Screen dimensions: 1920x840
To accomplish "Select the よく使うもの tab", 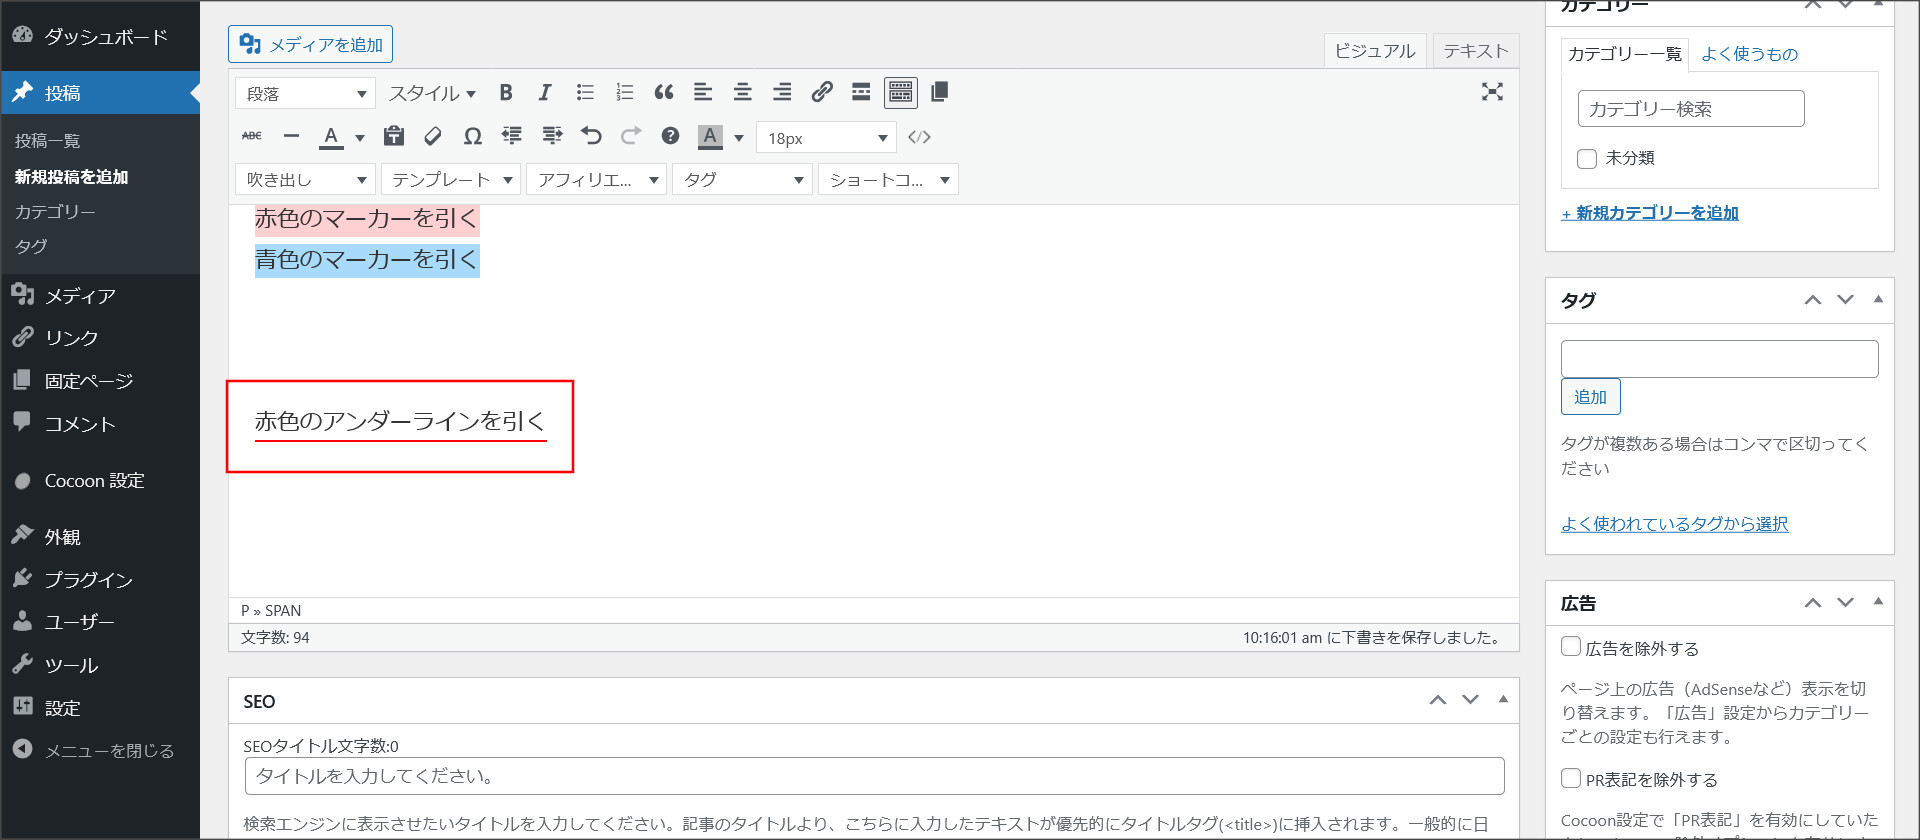I will 1750,54.
